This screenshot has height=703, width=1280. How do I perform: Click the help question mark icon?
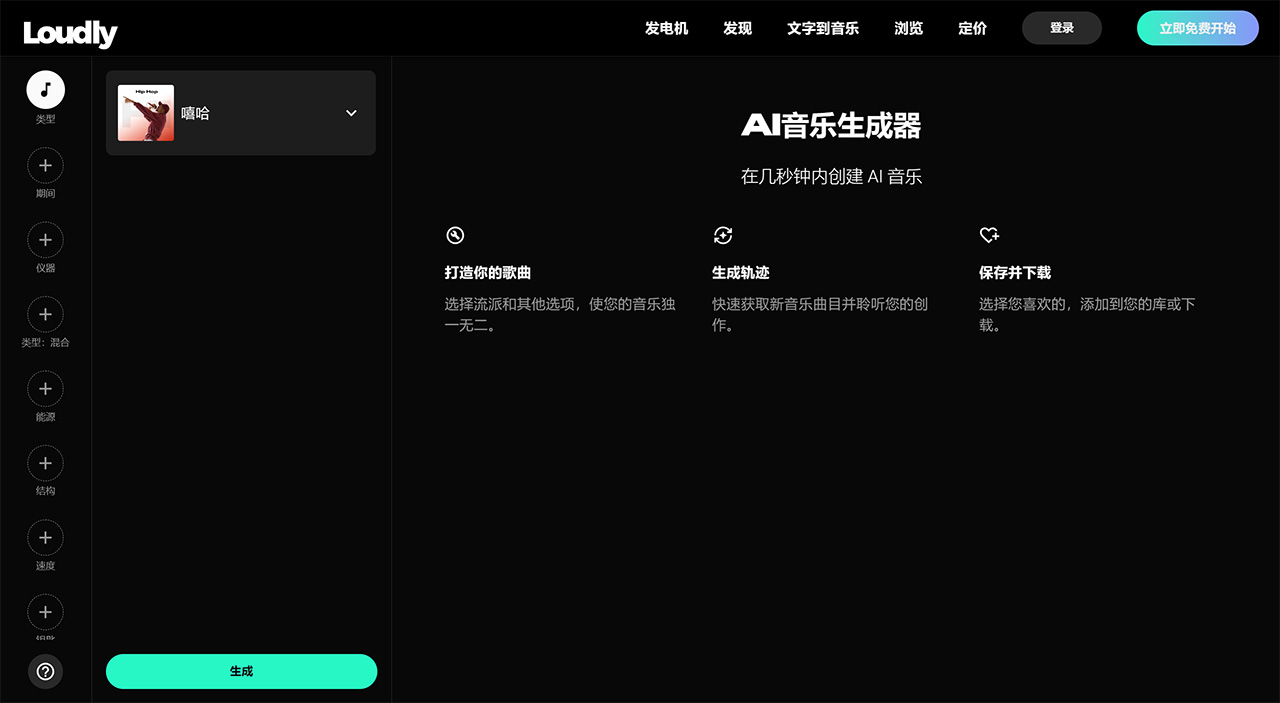[x=45, y=672]
